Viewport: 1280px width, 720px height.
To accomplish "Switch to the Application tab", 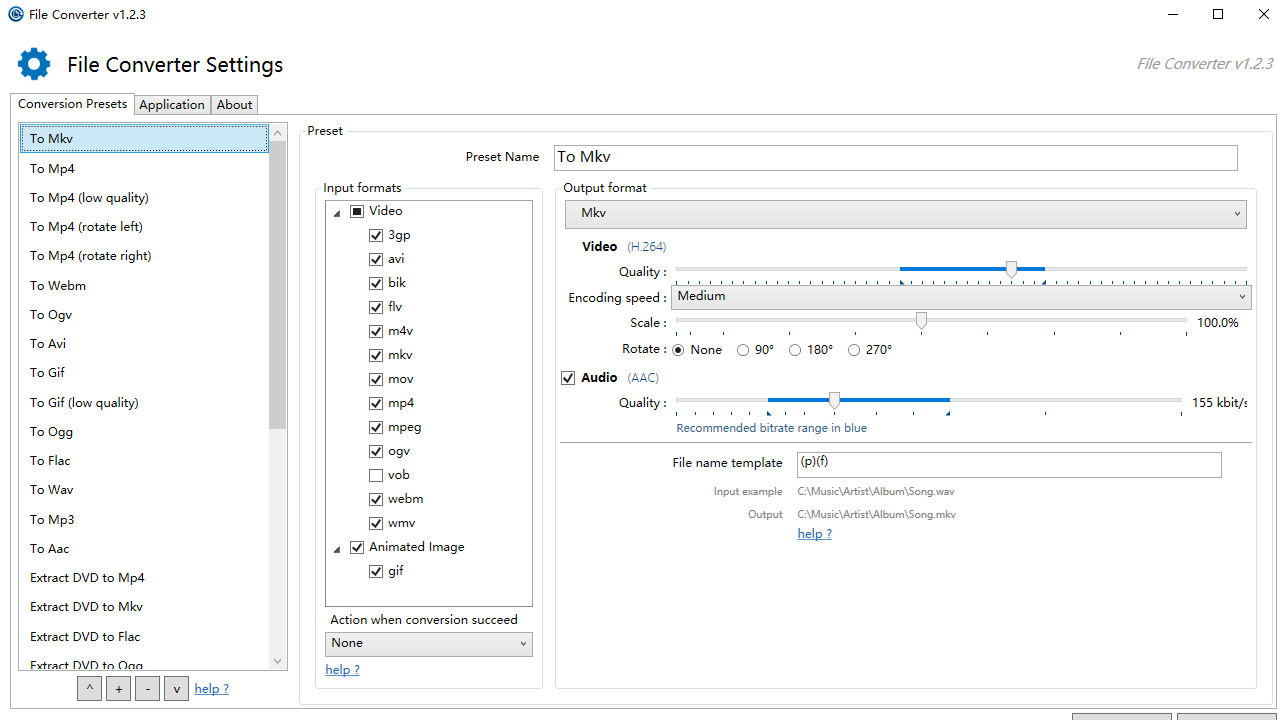I will pyautogui.click(x=172, y=104).
